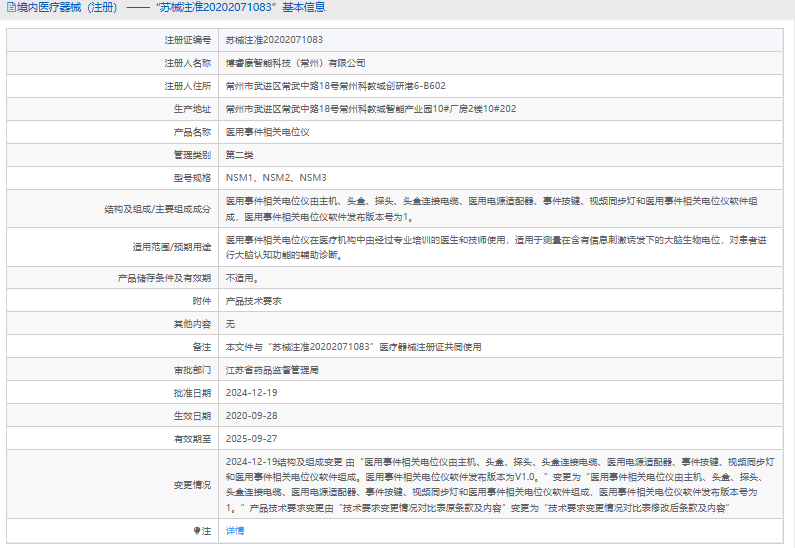This screenshot has width=795, height=548.
Task: Click the 注册人名称 label
Action: pyautogui.click(x=188, y=63)
